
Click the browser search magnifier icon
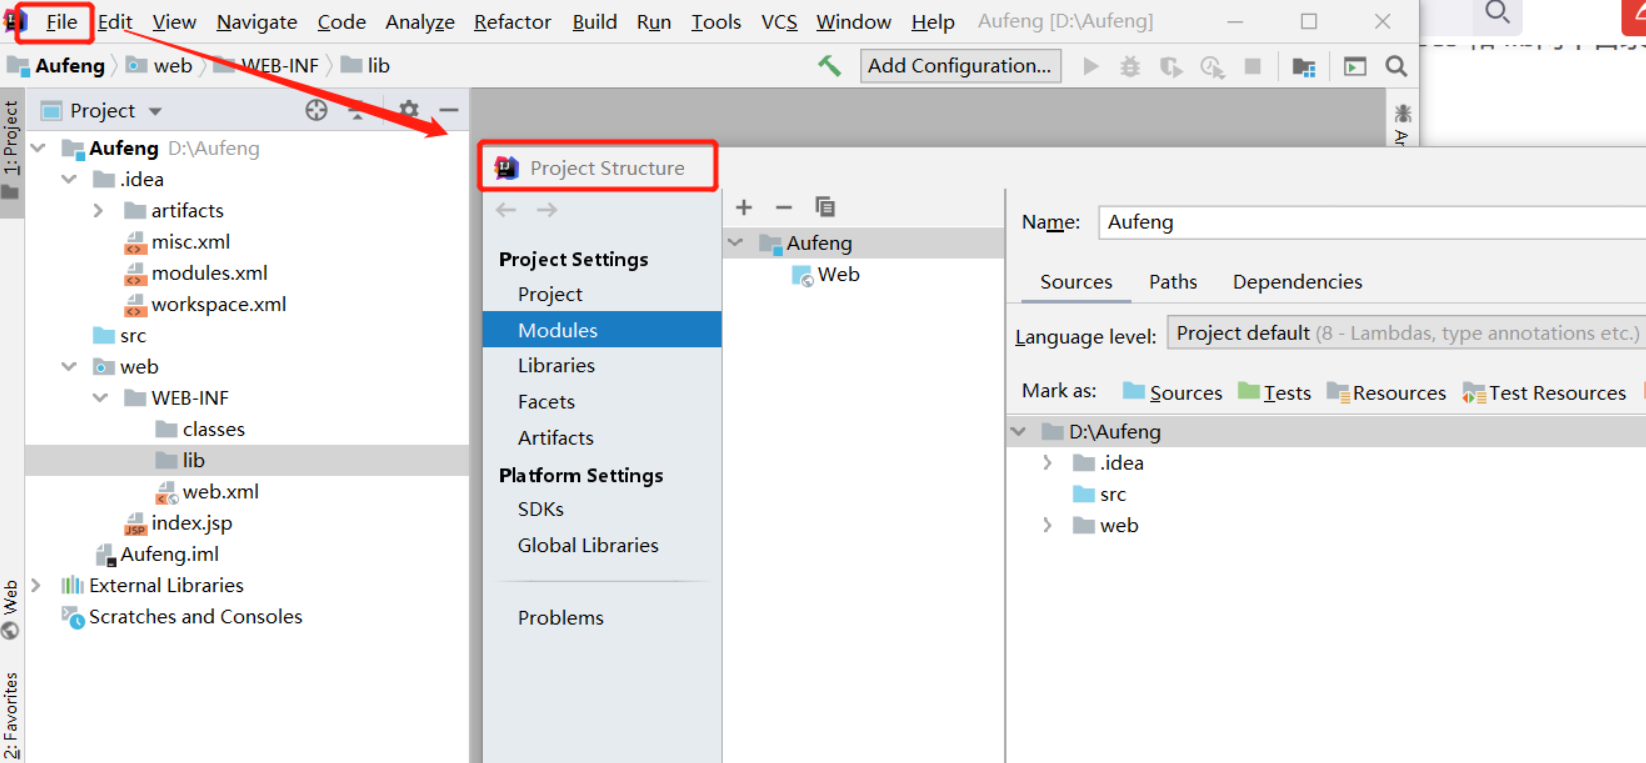1497,12
